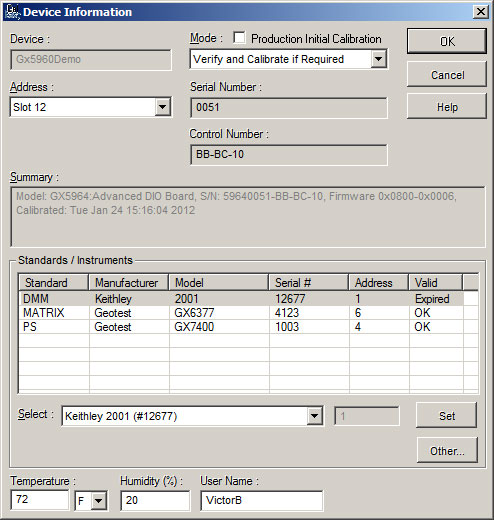Screen dimensions: 494x520
Task: Click the OK button
Action: [x=447, y=41]
